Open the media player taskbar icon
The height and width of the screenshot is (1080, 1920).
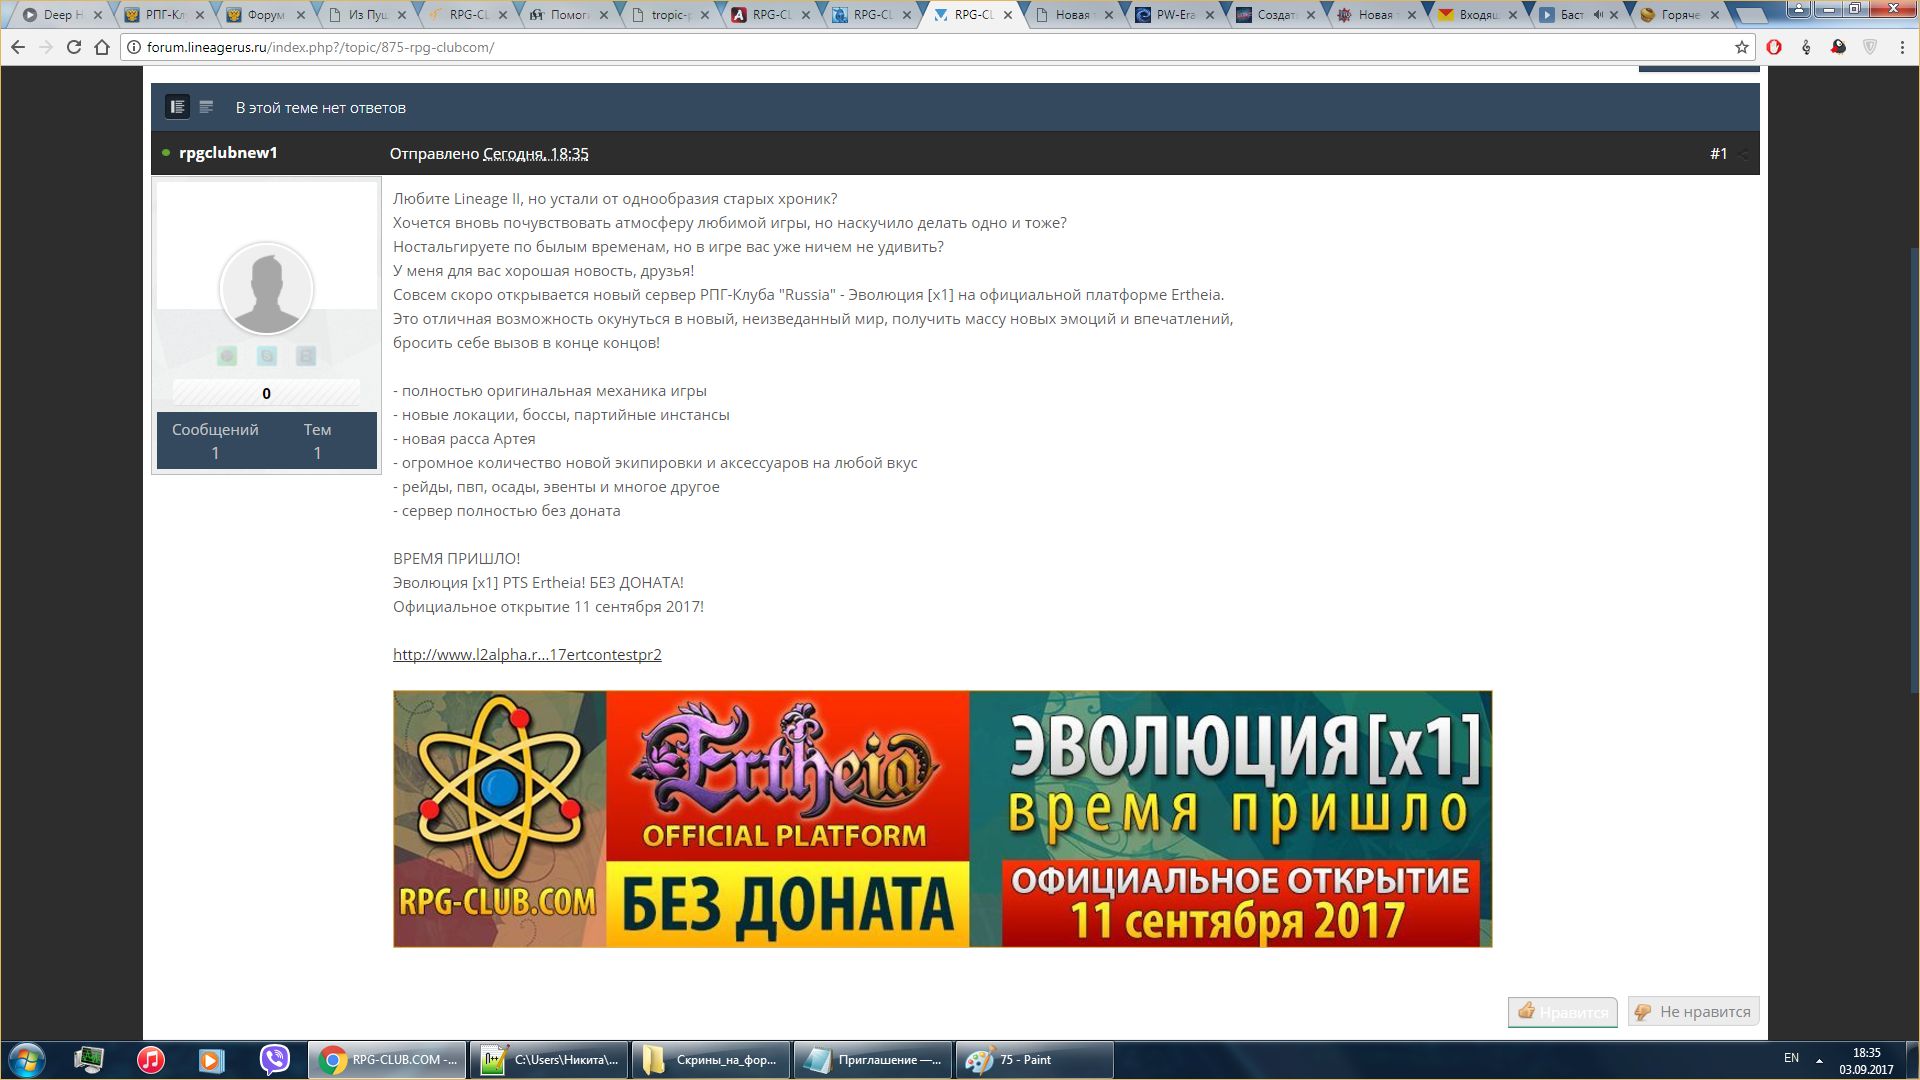coord(211,1060)
